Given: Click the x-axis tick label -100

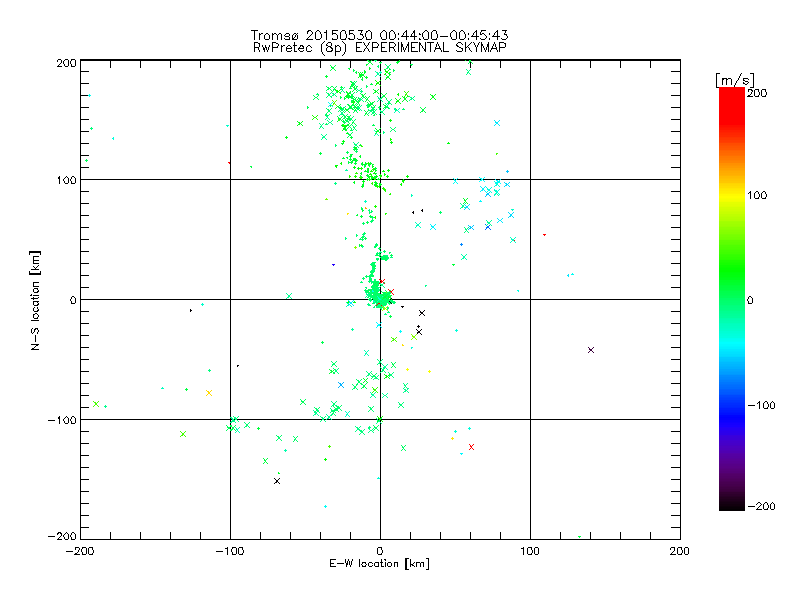Looking at the screenshot, I should pos(231,551).
